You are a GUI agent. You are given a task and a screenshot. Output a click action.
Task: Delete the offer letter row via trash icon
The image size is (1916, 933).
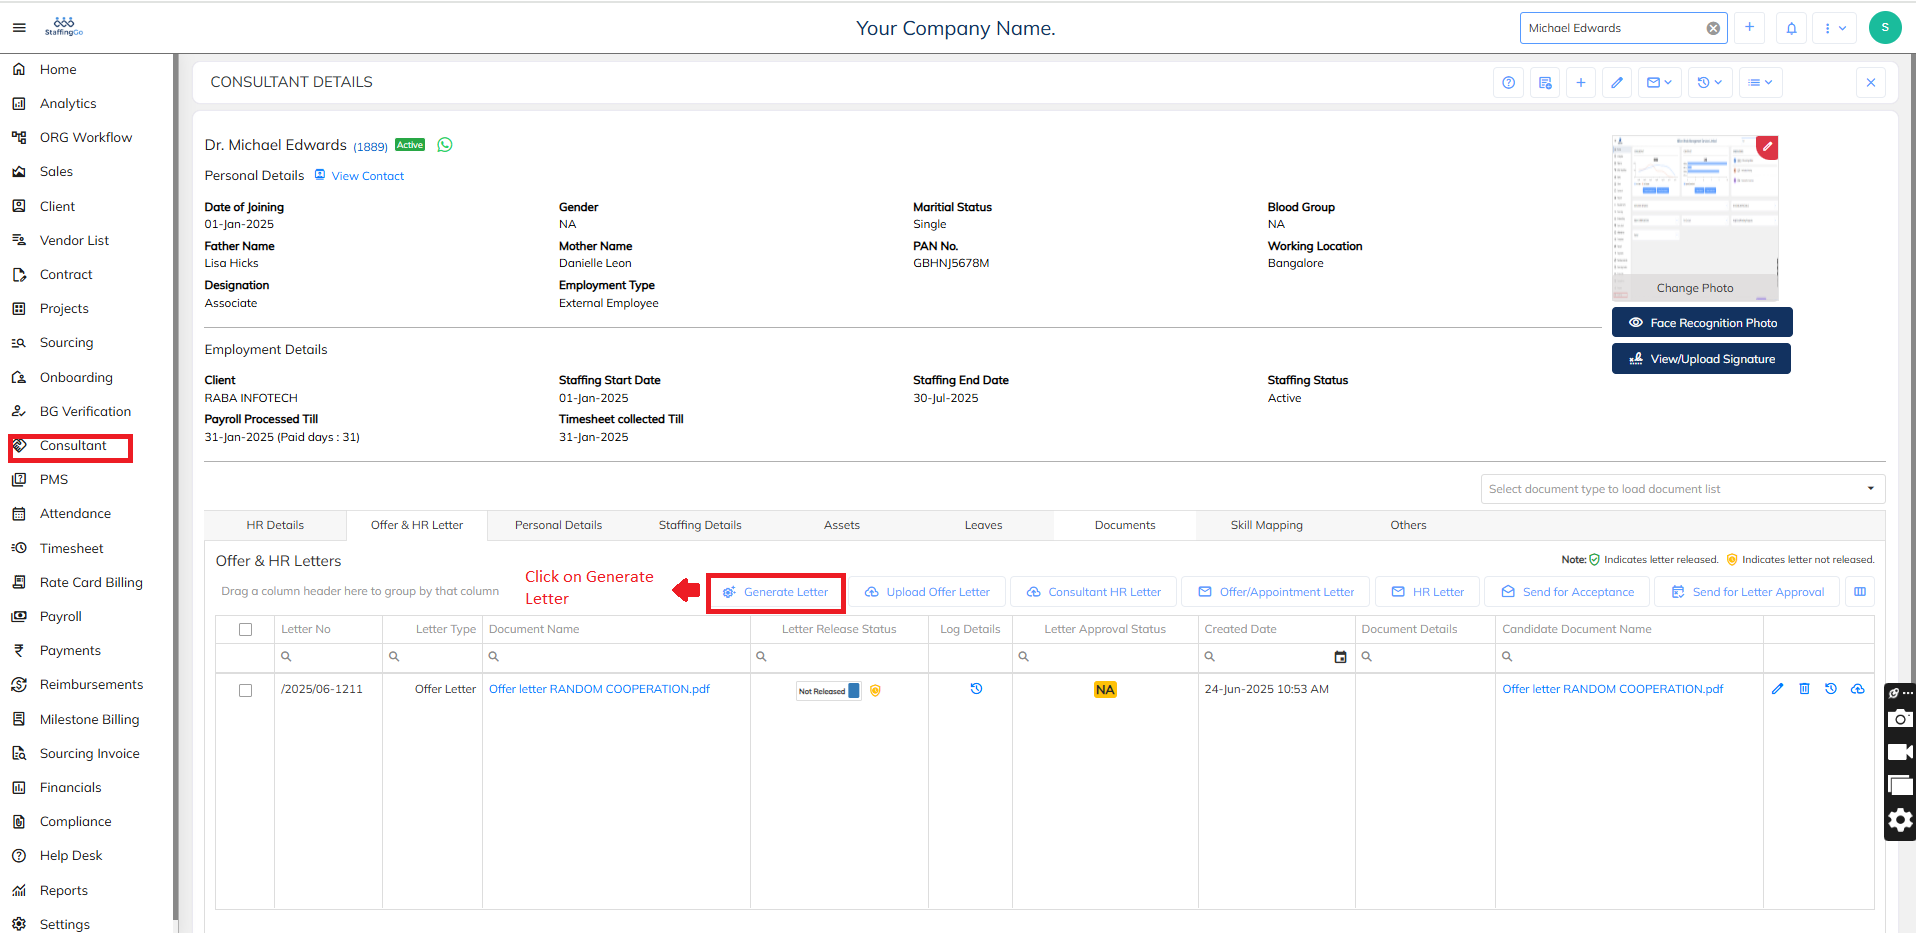click(x=1804, y=689)
